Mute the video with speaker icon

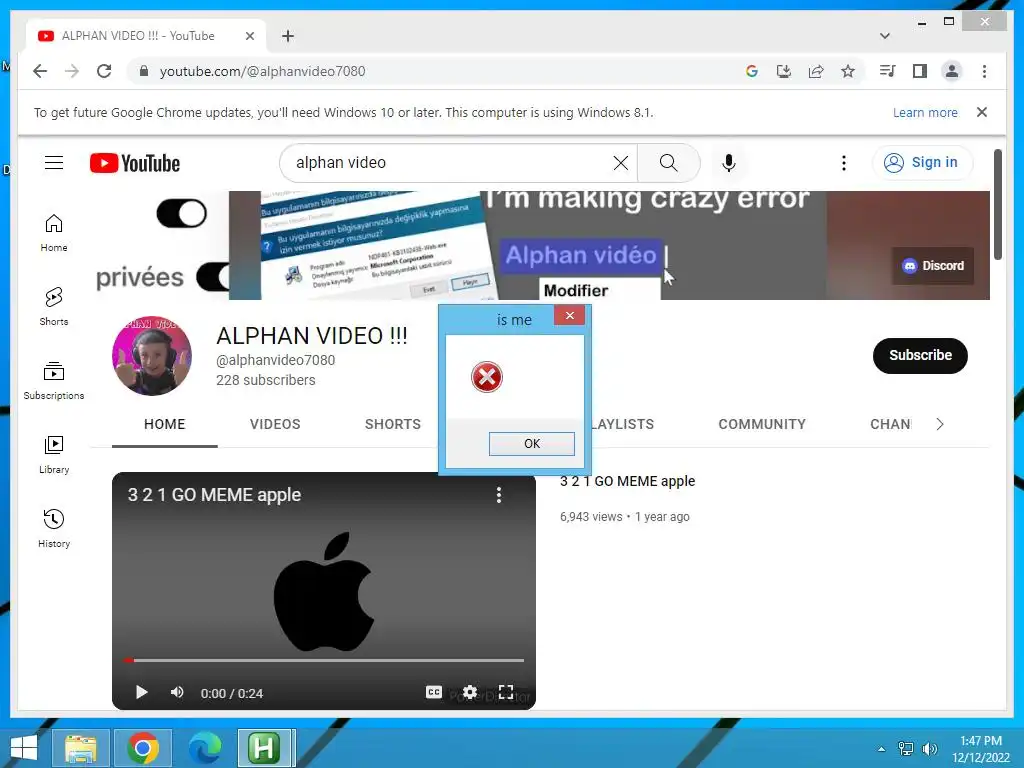pyautogui.click(x=177, y=692)
